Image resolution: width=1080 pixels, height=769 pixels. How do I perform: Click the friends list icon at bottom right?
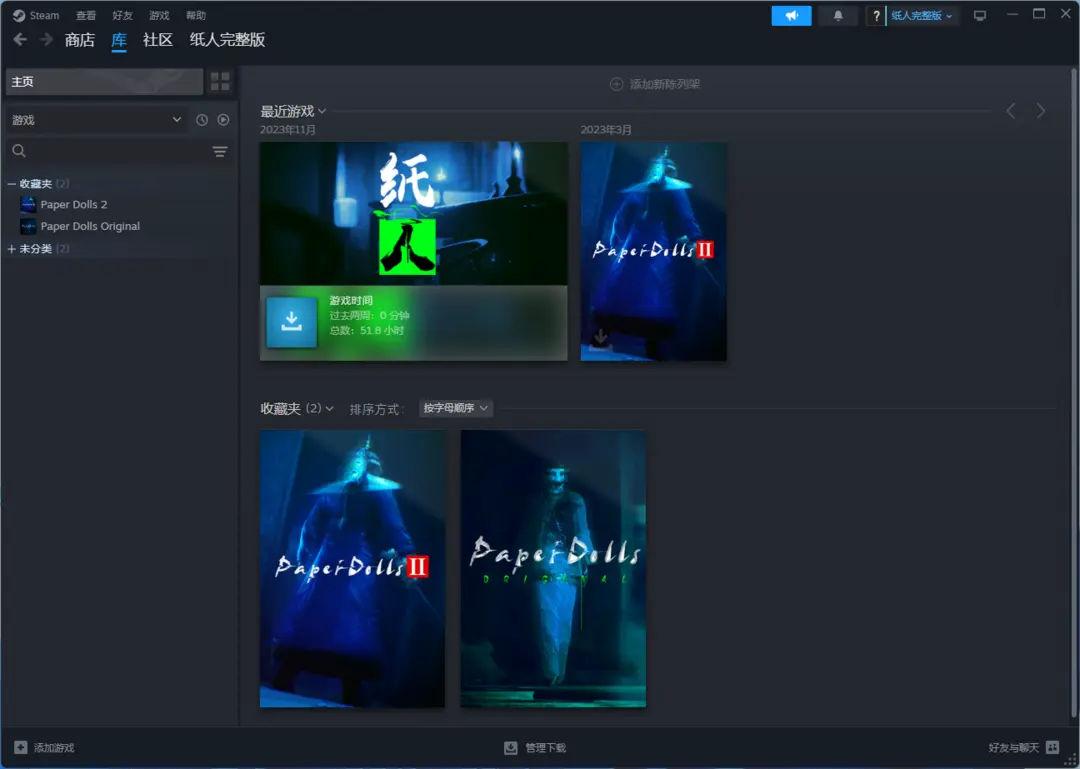click(x=1052, y=748)
